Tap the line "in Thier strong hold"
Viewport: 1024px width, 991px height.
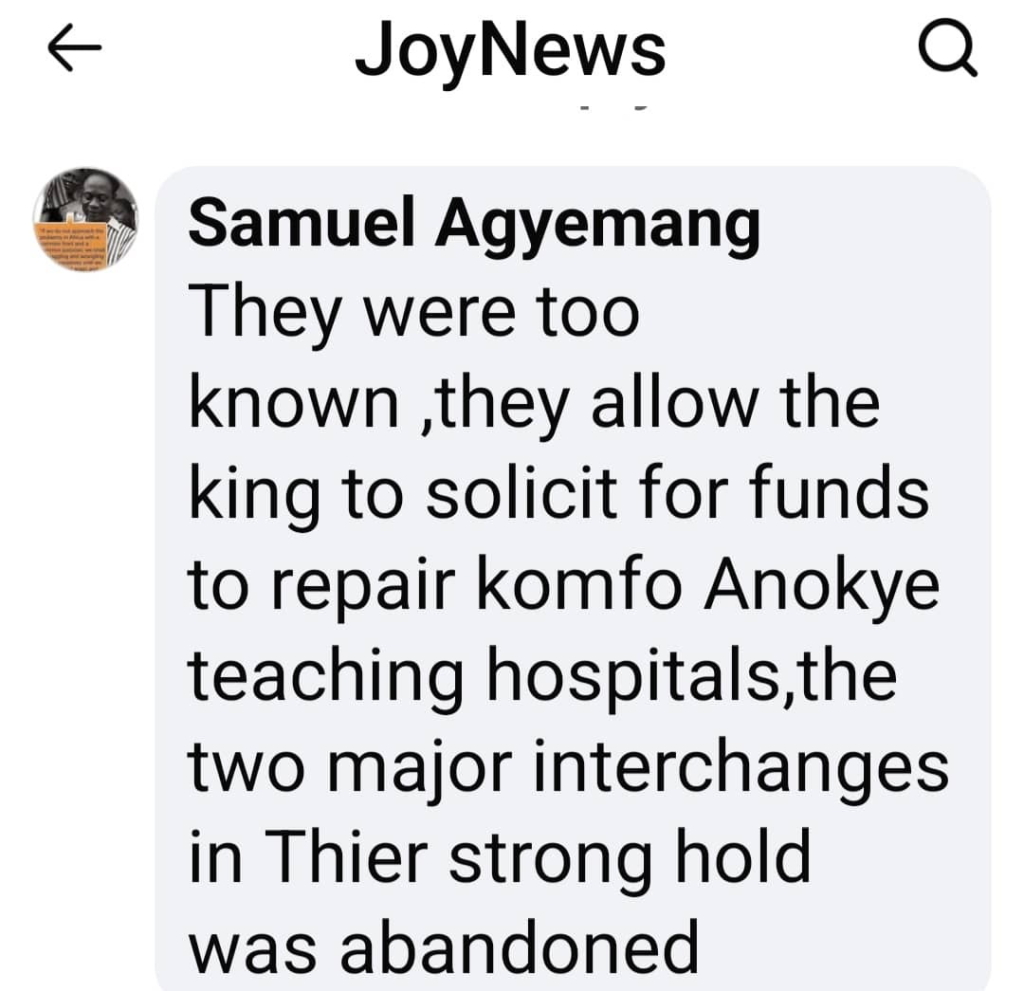500,856
